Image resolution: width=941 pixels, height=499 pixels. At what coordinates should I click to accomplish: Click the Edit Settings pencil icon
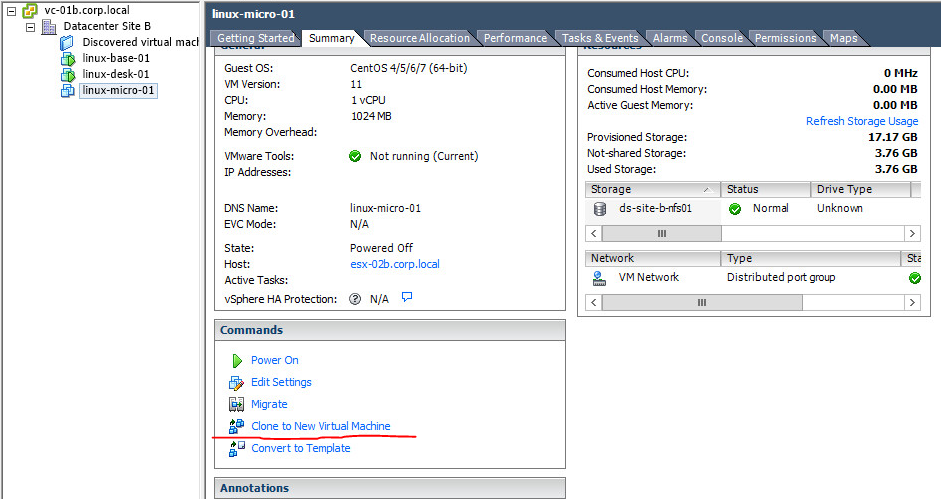236,383
